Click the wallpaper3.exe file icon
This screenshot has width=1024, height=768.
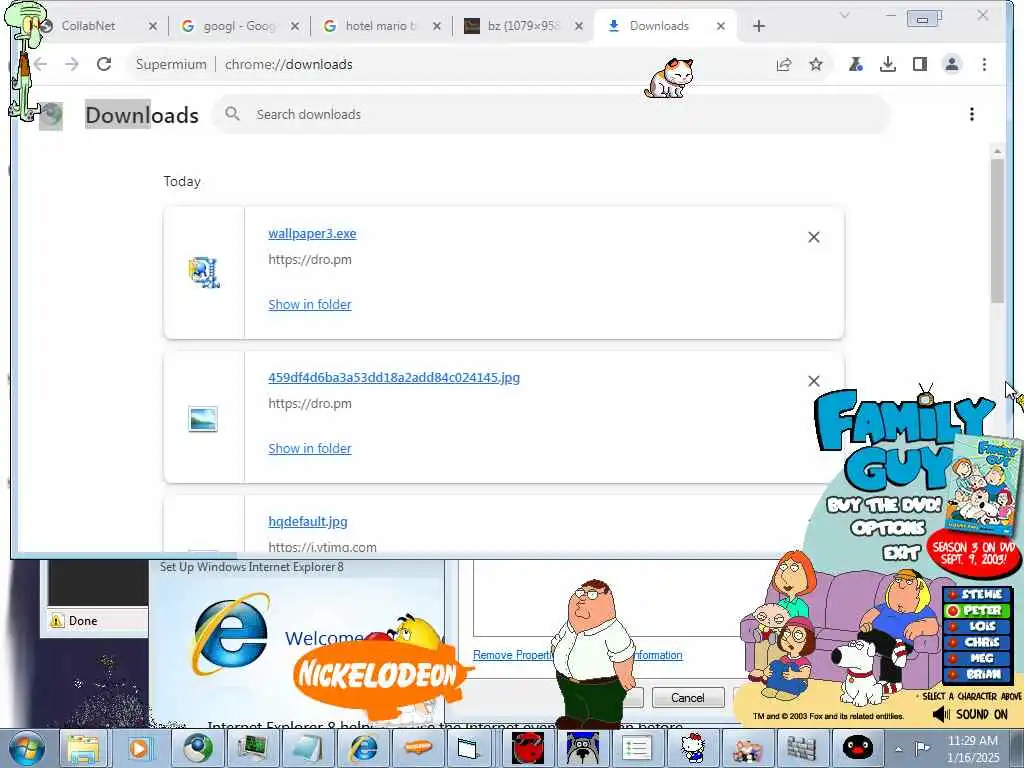204,272
